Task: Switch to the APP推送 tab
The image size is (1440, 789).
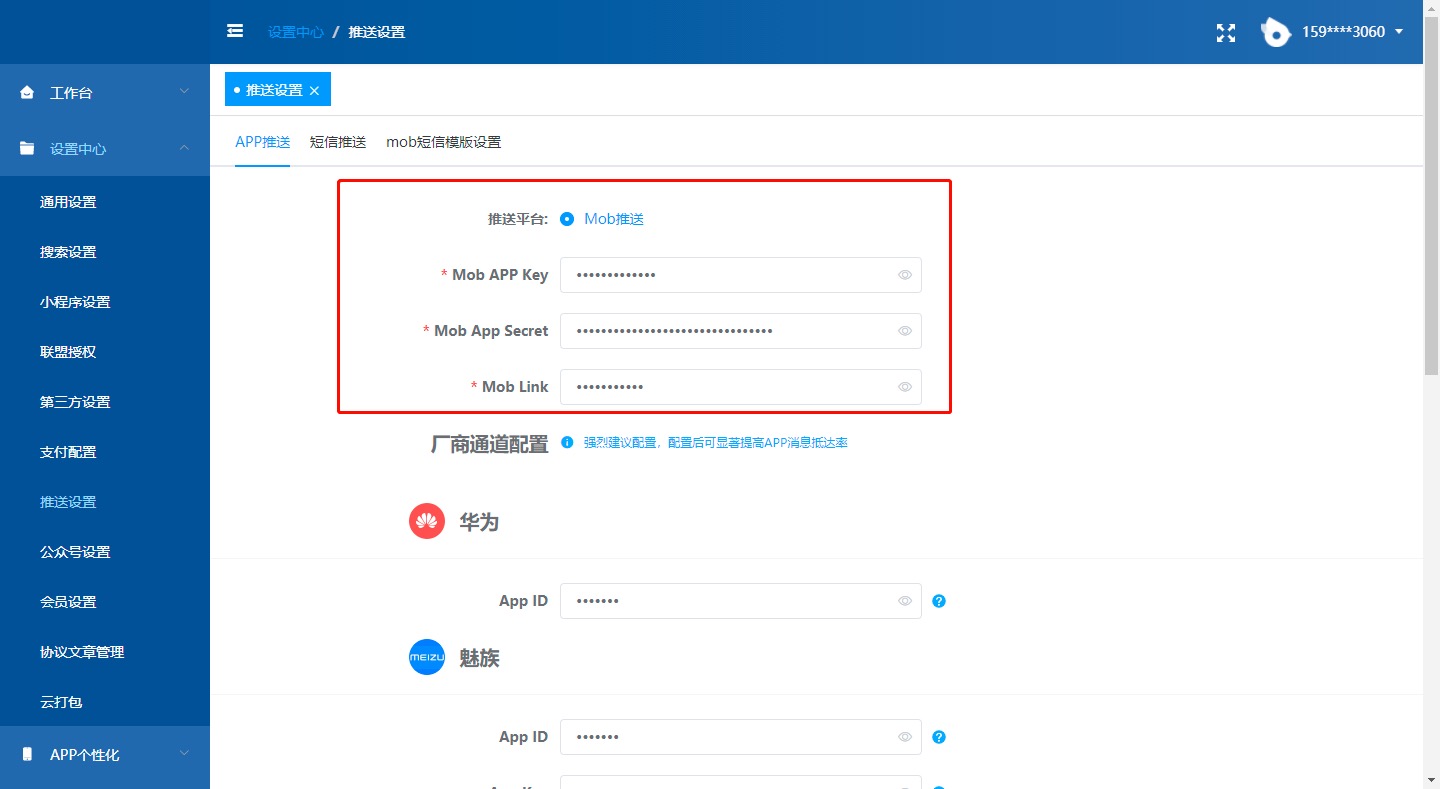Action: pyautogui.click(x=262, y=142)
